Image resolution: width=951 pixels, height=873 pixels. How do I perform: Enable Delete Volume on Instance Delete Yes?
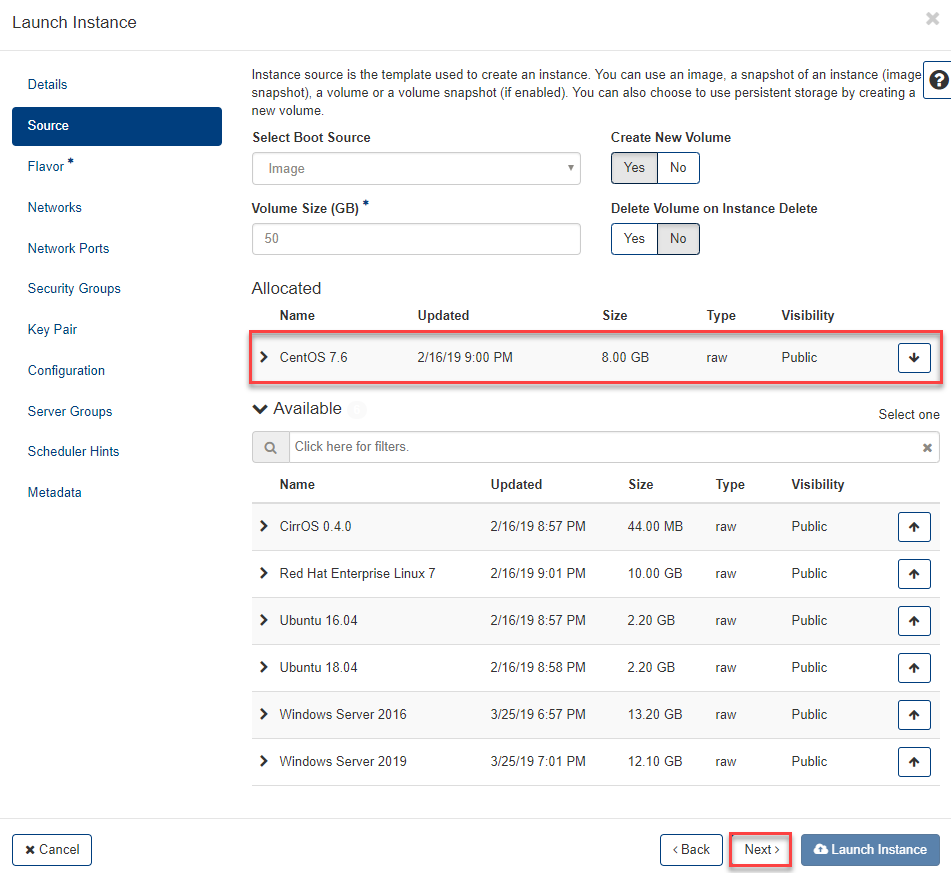(634, 239)
